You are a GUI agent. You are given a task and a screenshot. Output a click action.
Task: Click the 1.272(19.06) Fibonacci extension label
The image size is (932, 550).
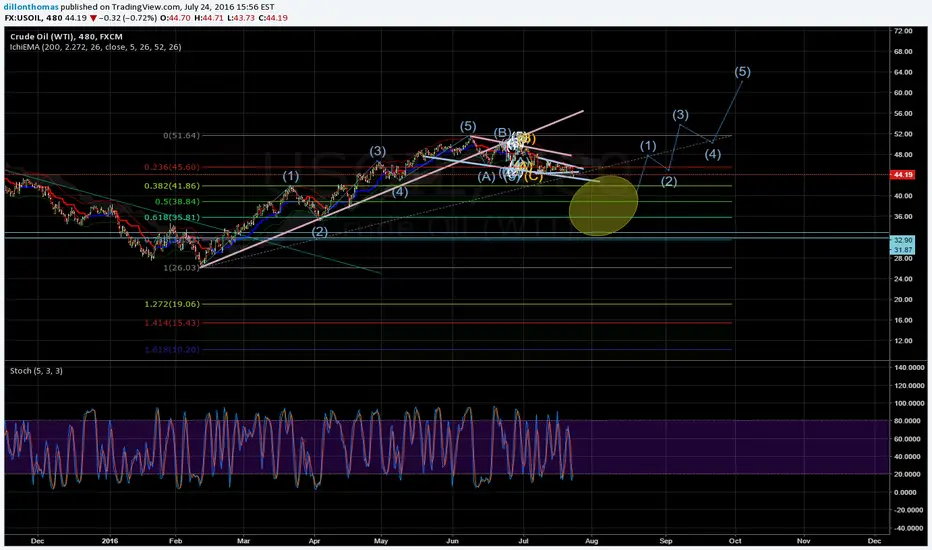click(172, 304)
